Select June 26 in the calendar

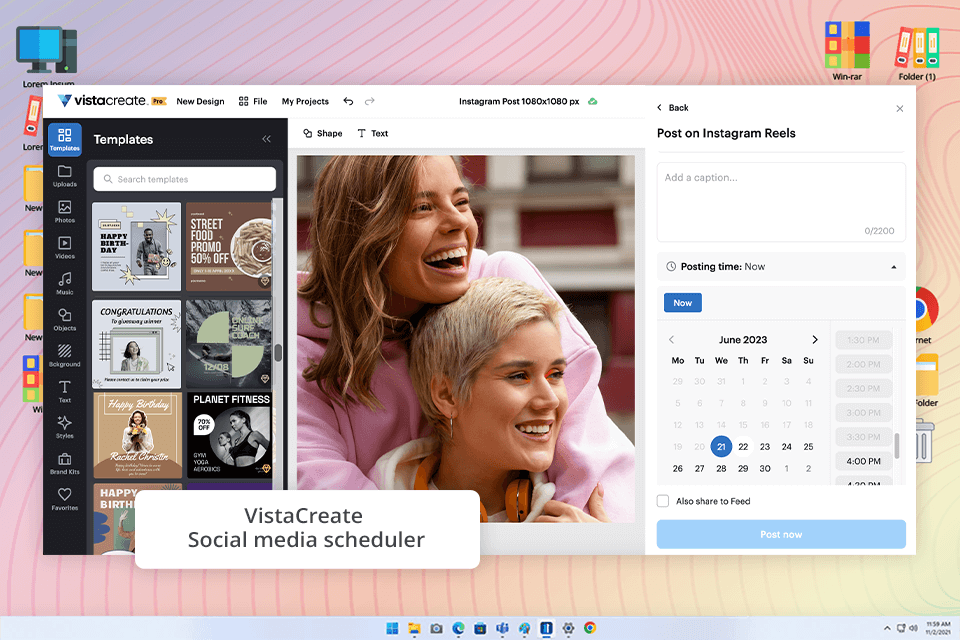point(678,468)
